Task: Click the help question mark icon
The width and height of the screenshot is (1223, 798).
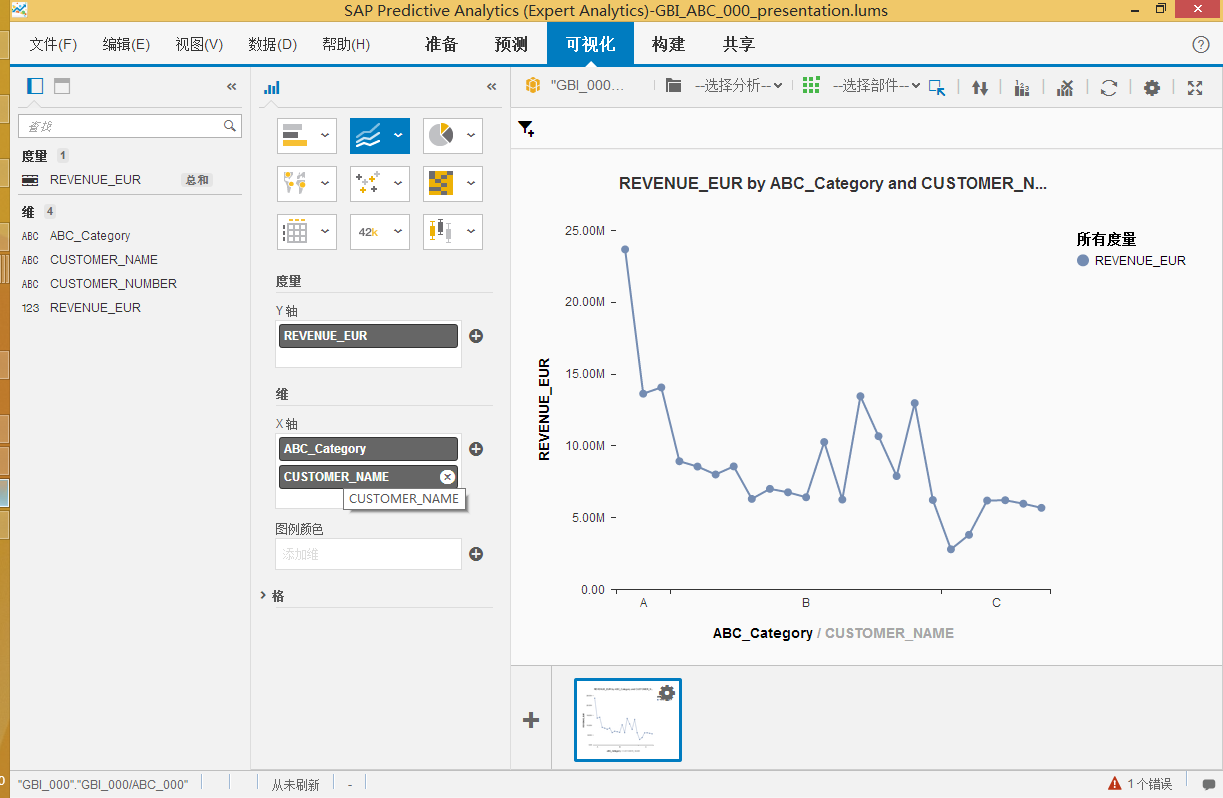Action: 1201,45
